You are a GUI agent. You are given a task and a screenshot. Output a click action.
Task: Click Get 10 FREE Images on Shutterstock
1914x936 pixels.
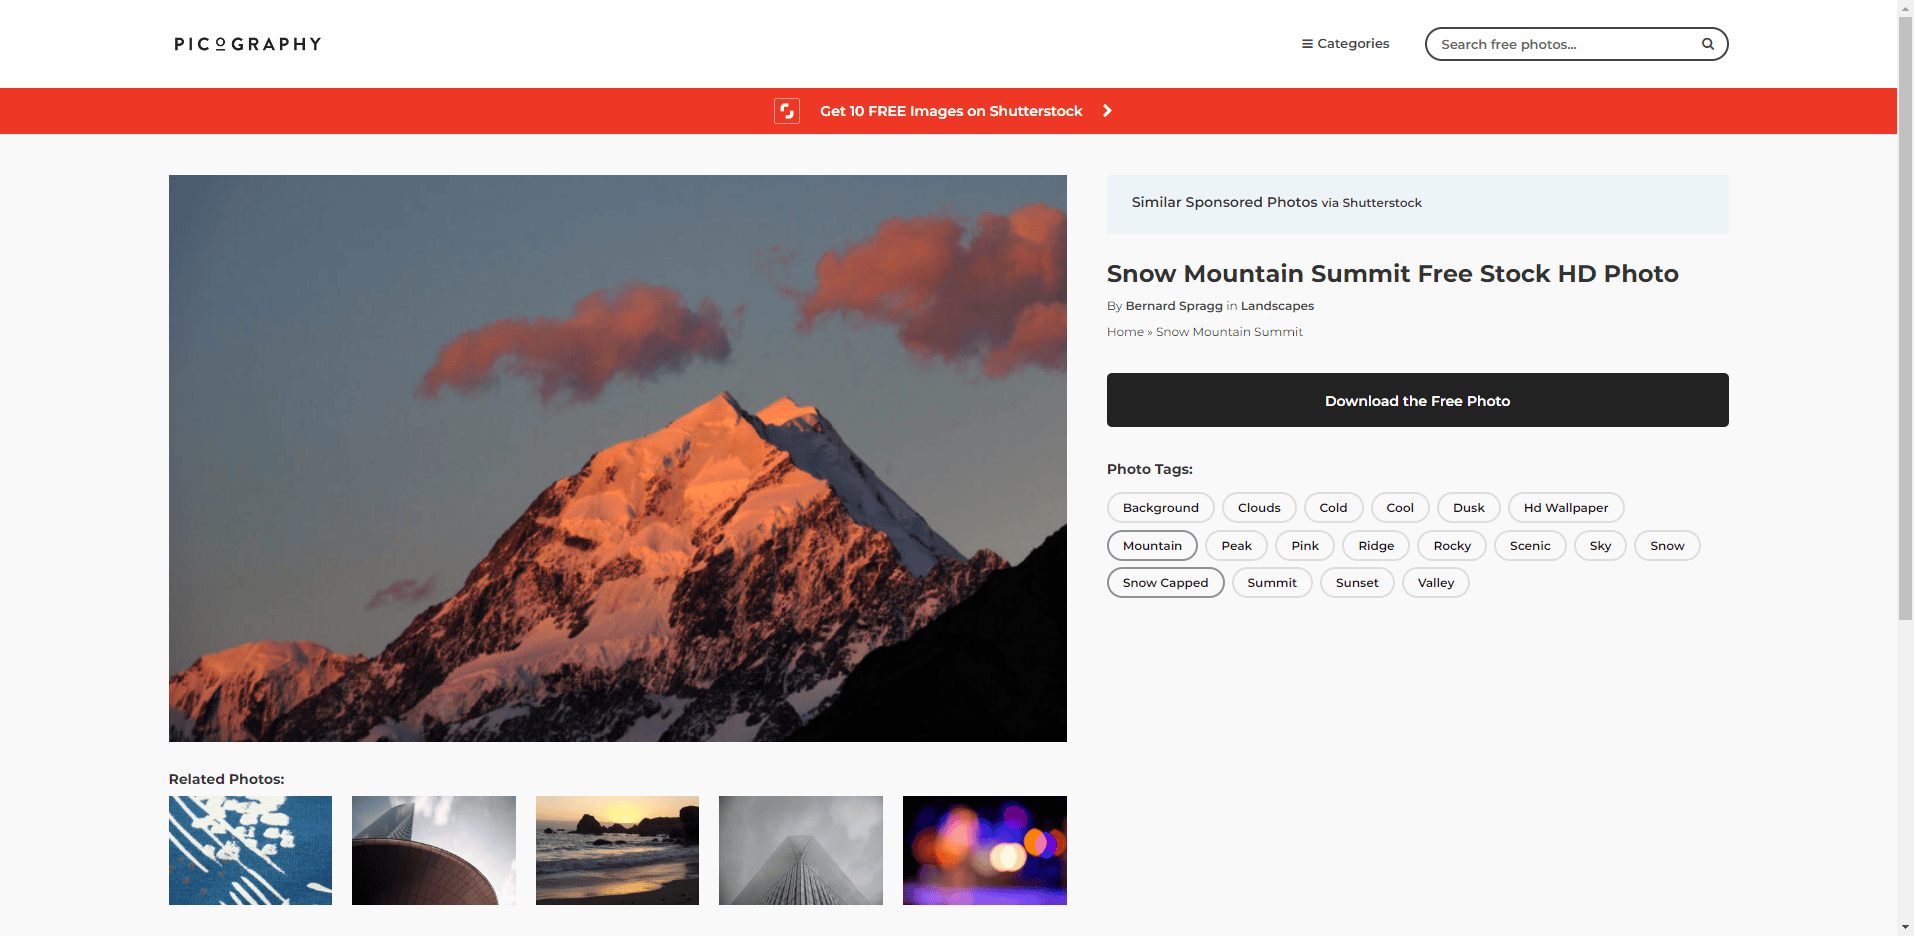(950, 111)
